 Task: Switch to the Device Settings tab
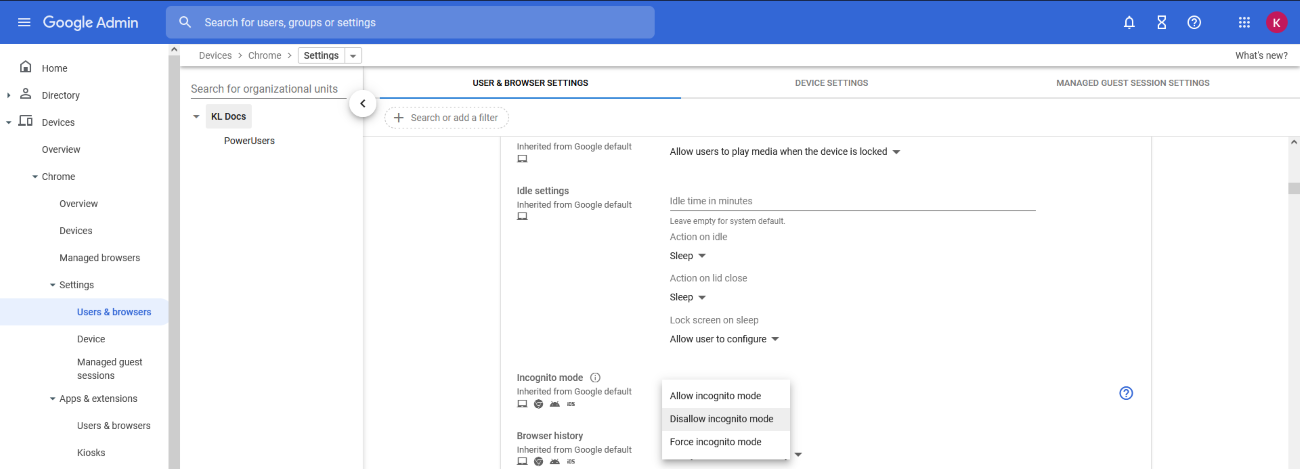[831, 83]
